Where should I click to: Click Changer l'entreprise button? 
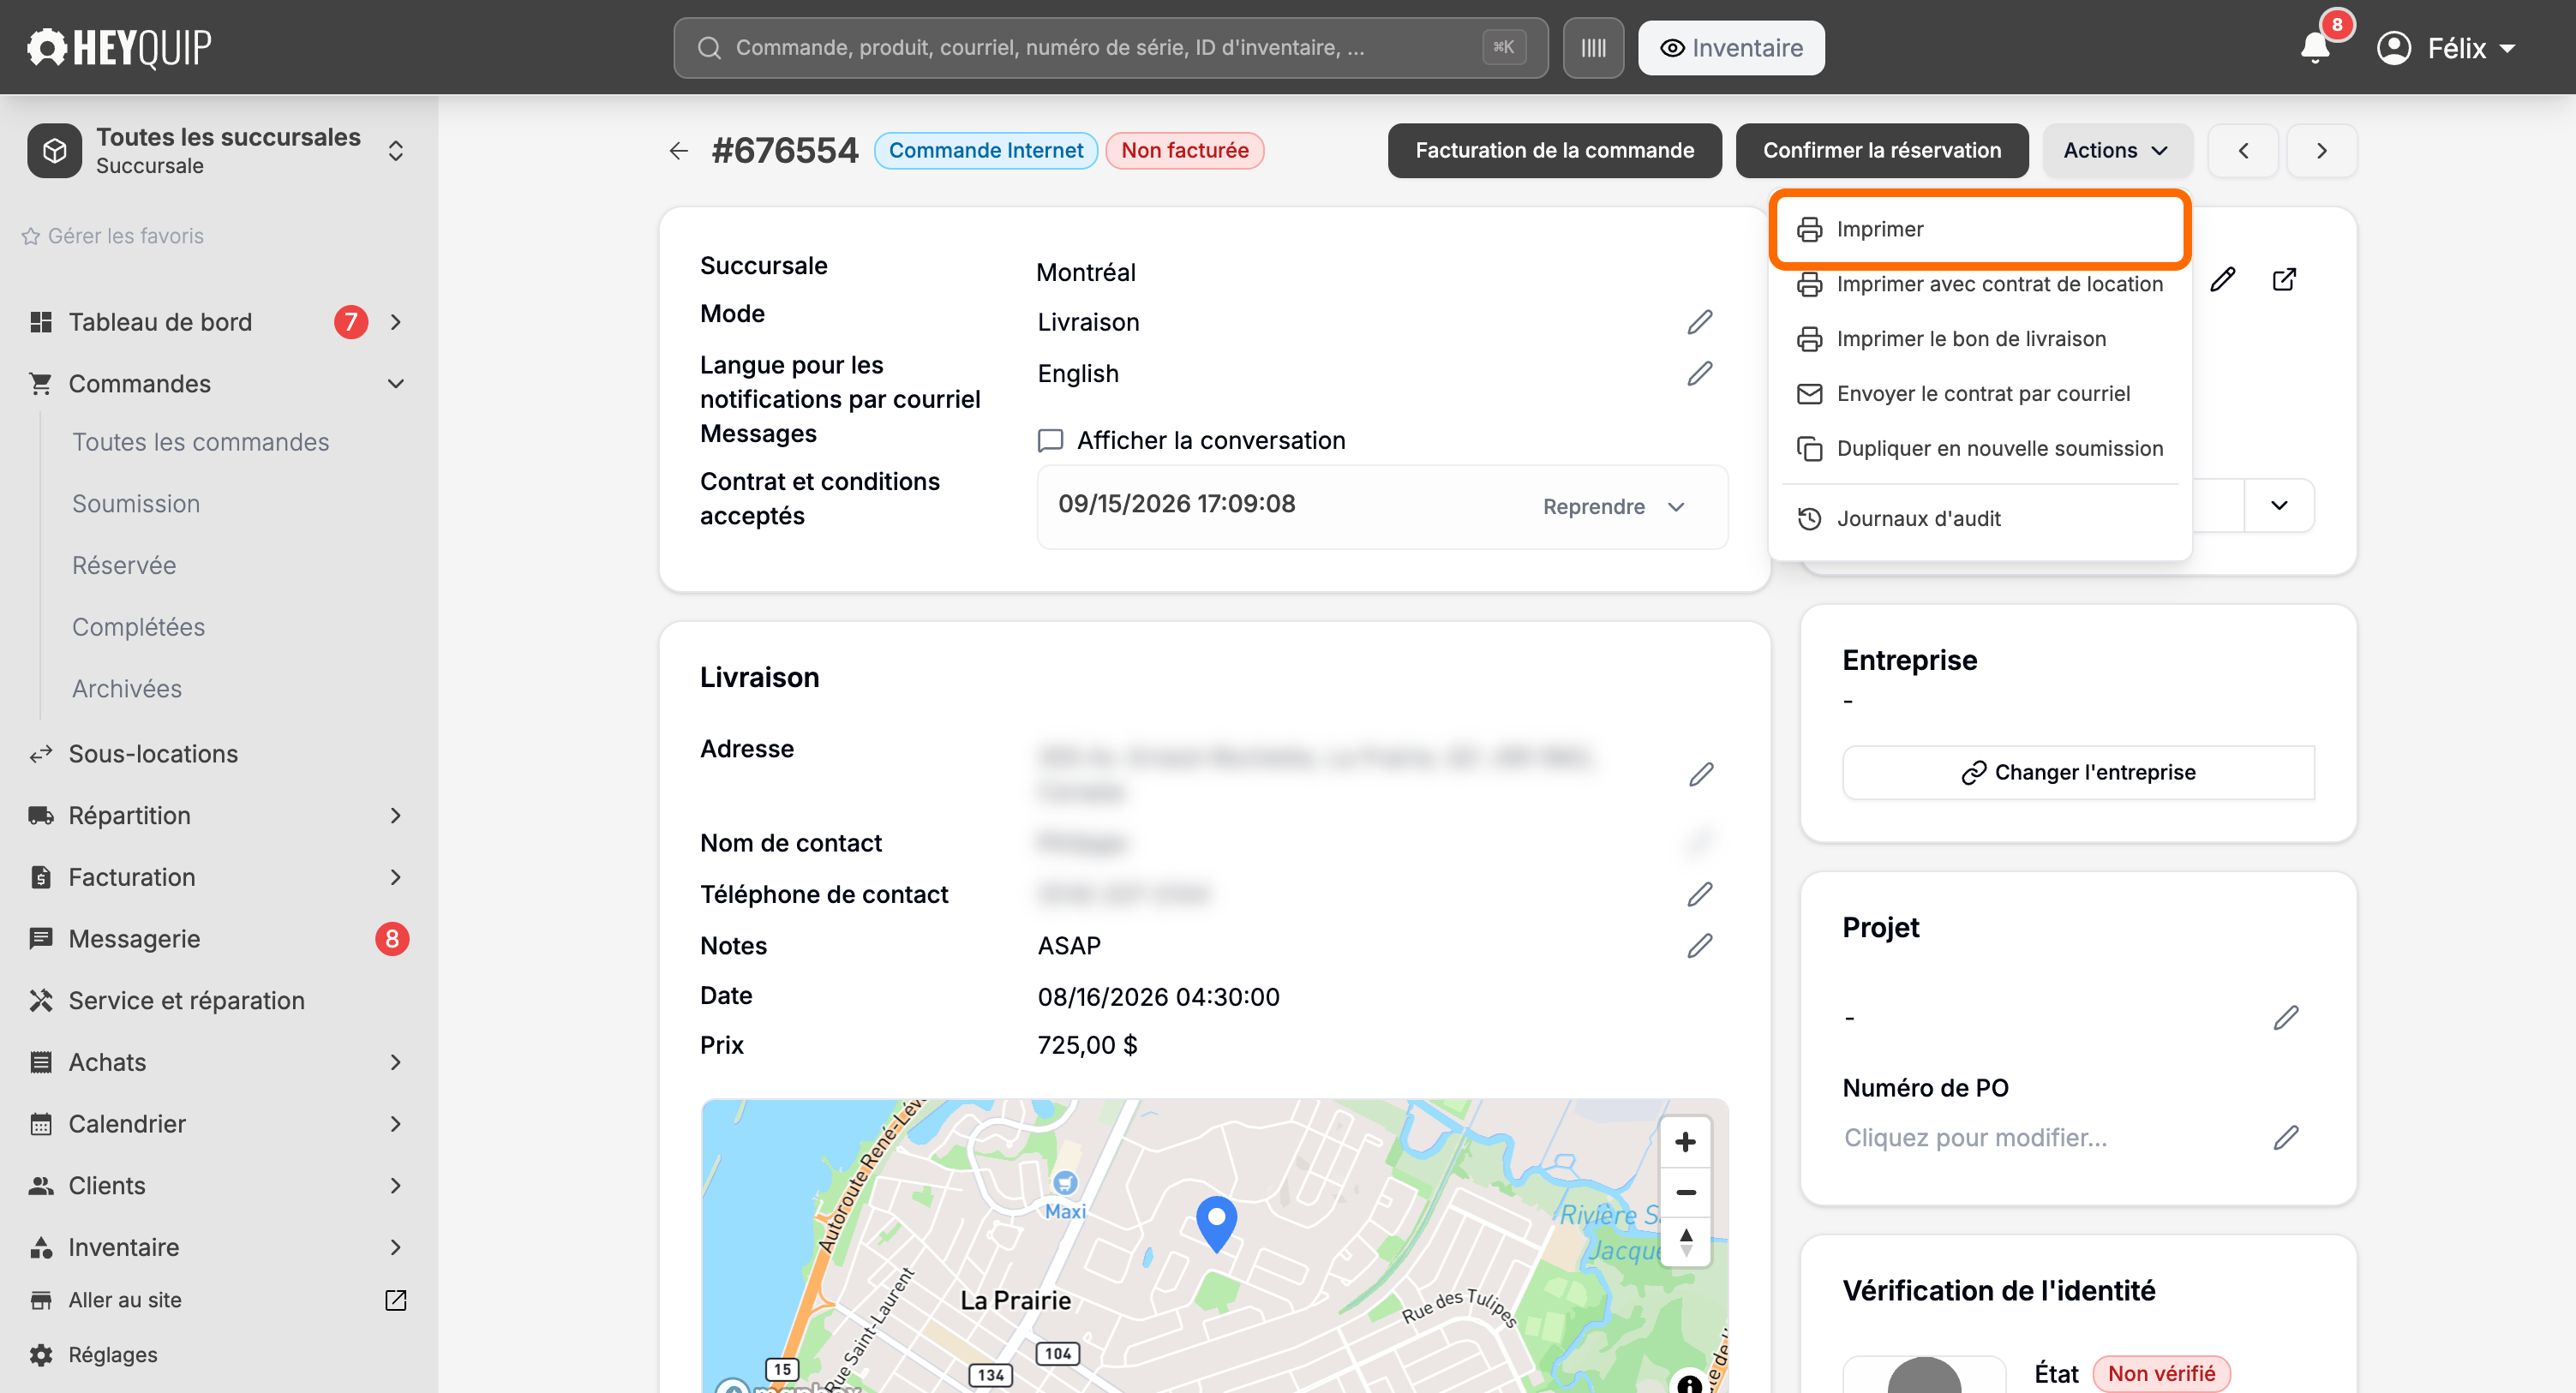coord(2078,772)
